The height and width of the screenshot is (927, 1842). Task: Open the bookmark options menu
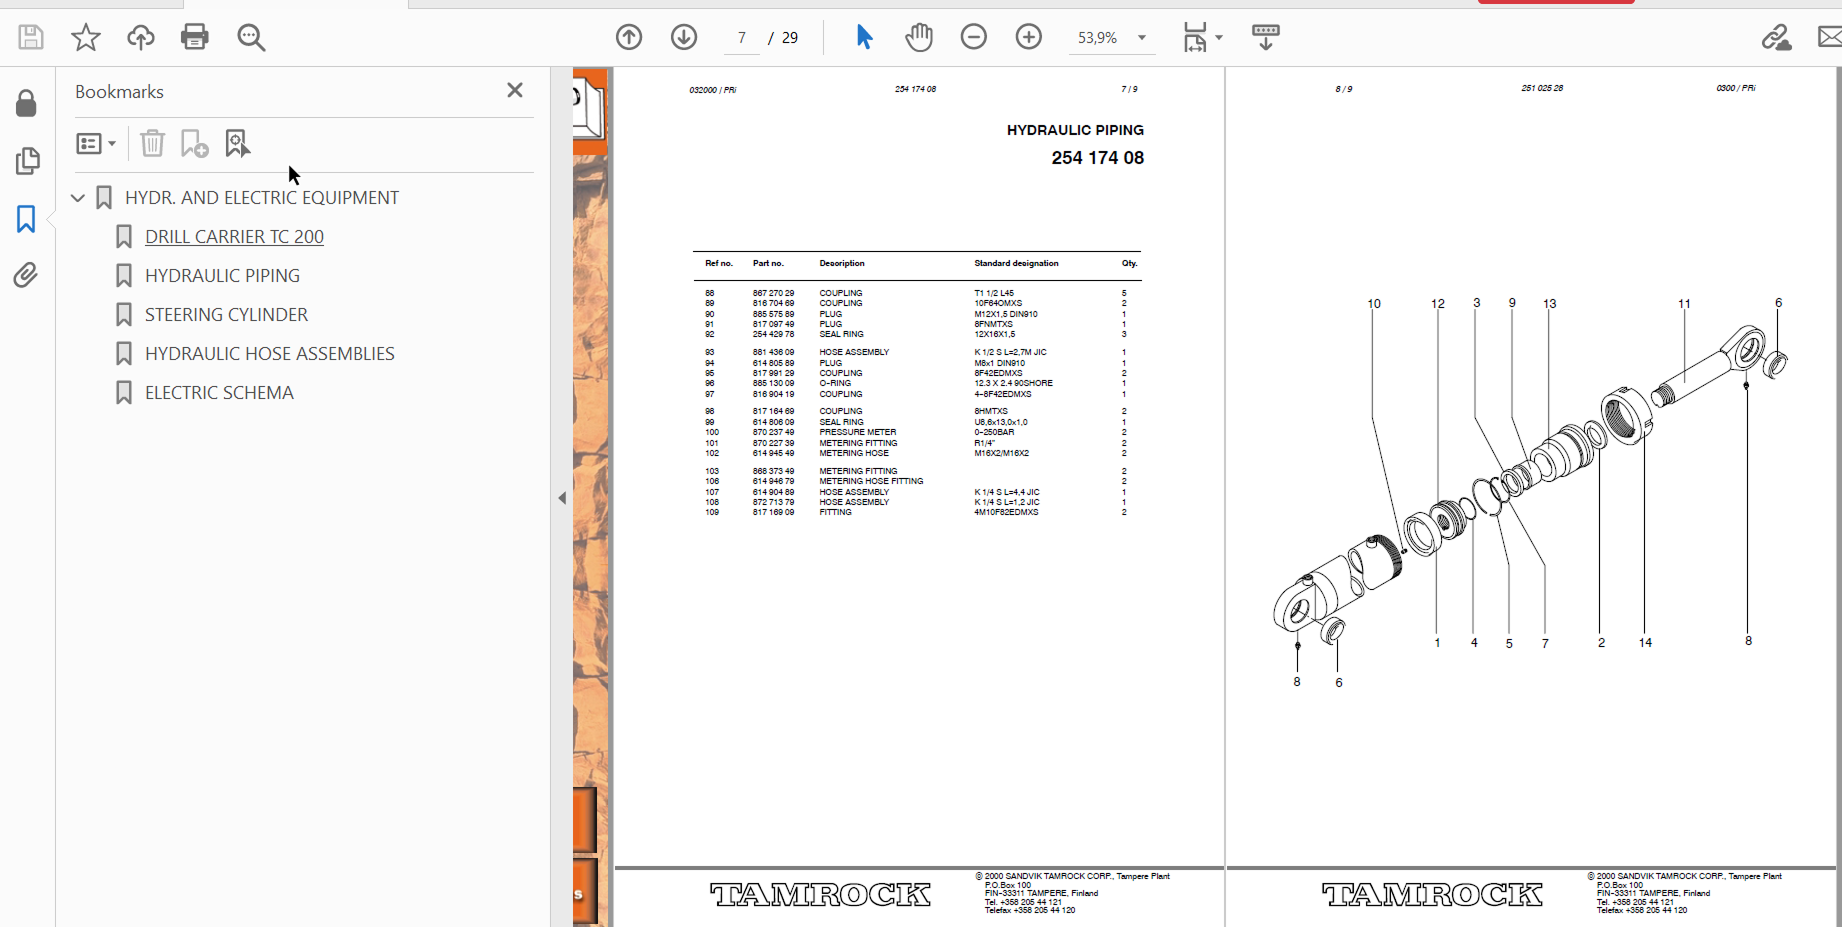(96, 144)
